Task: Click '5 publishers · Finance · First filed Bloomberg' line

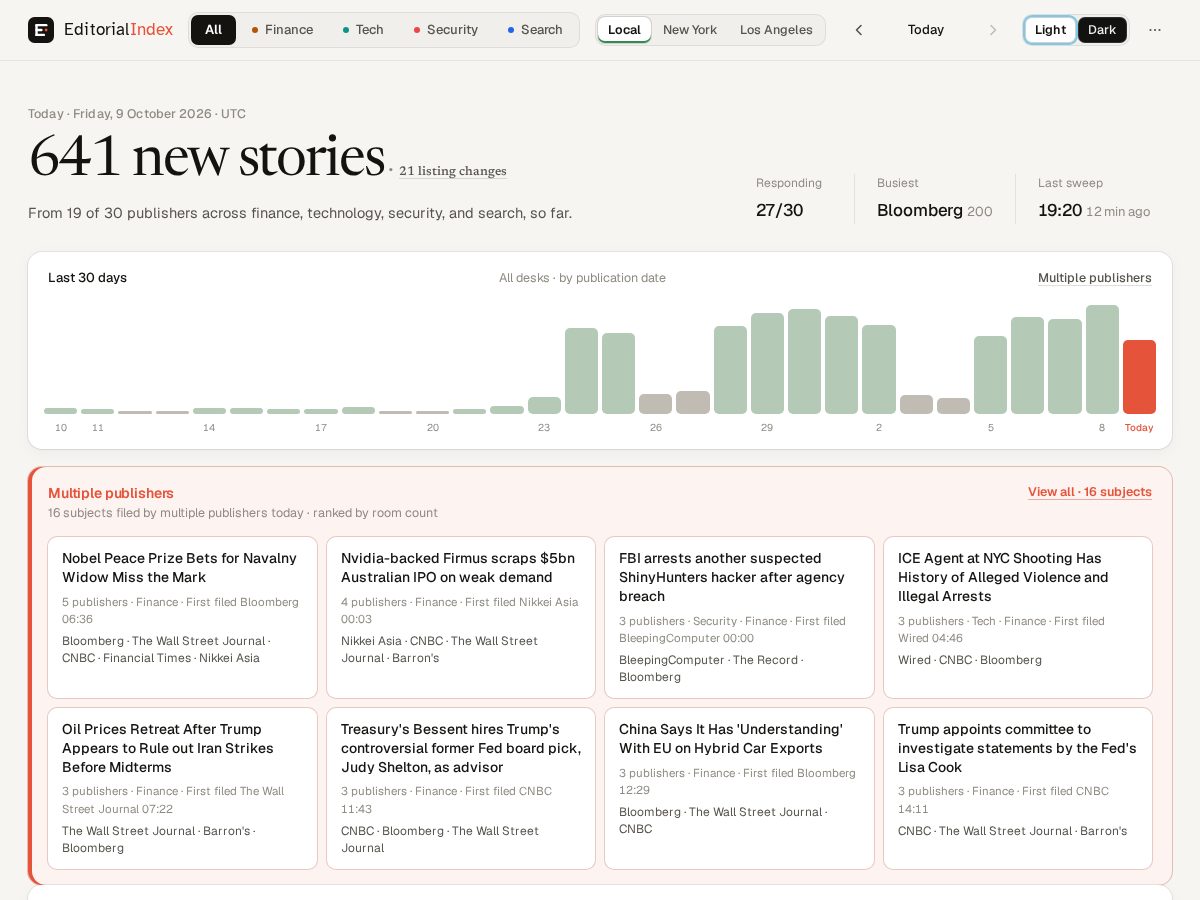Action: [x=181, y=610]
